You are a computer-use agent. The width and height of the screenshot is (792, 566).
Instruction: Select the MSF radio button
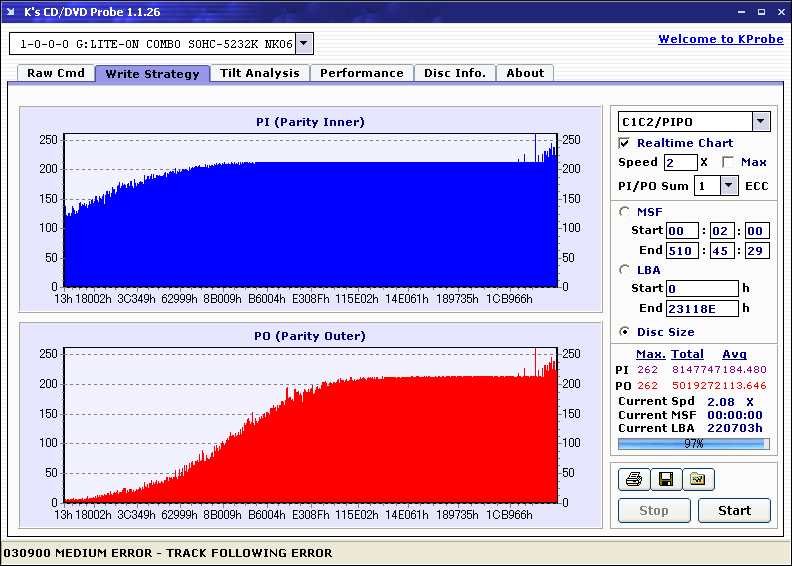[625, 212]
